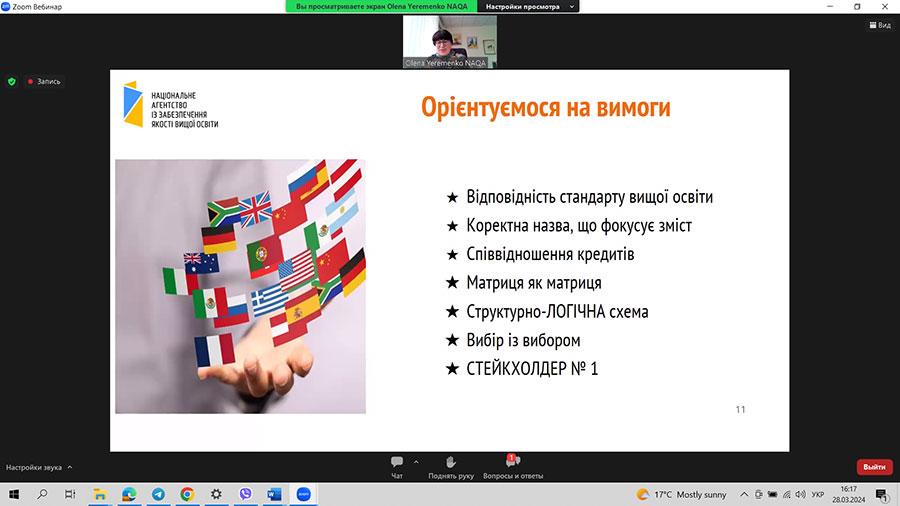
Task: Expand the chat options caret
Action: tap(416, 462)
